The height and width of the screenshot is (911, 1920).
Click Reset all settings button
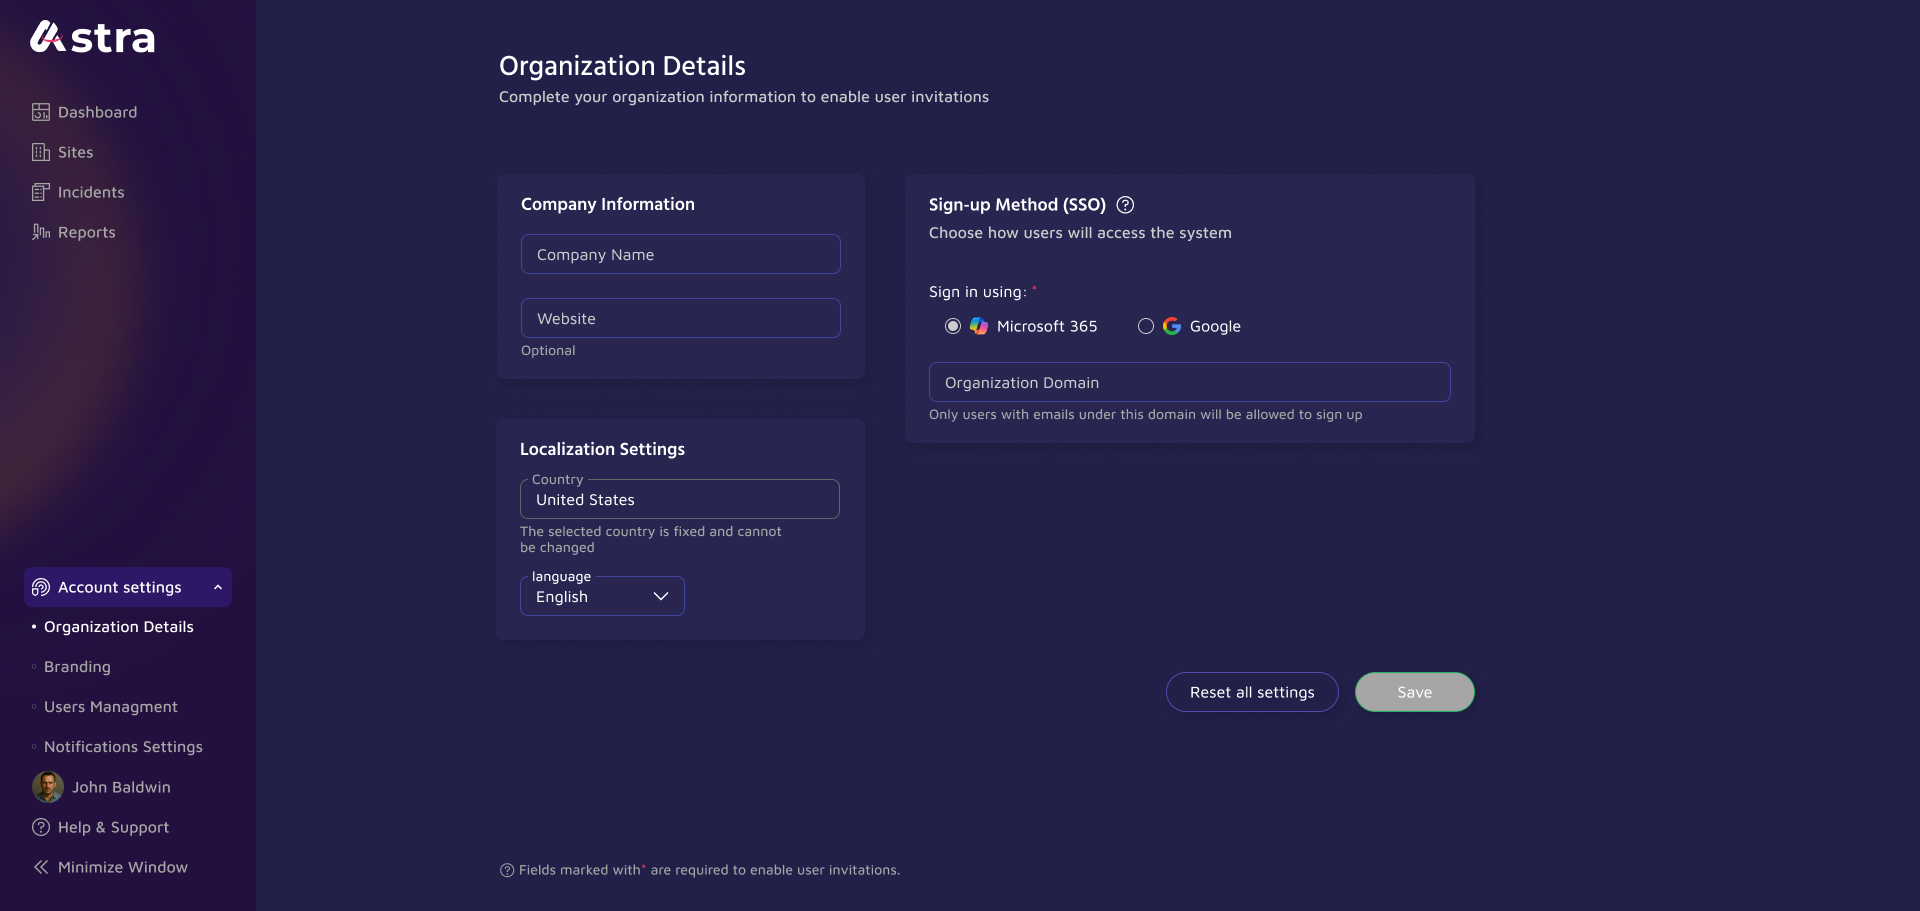(x=1252, y=692)
